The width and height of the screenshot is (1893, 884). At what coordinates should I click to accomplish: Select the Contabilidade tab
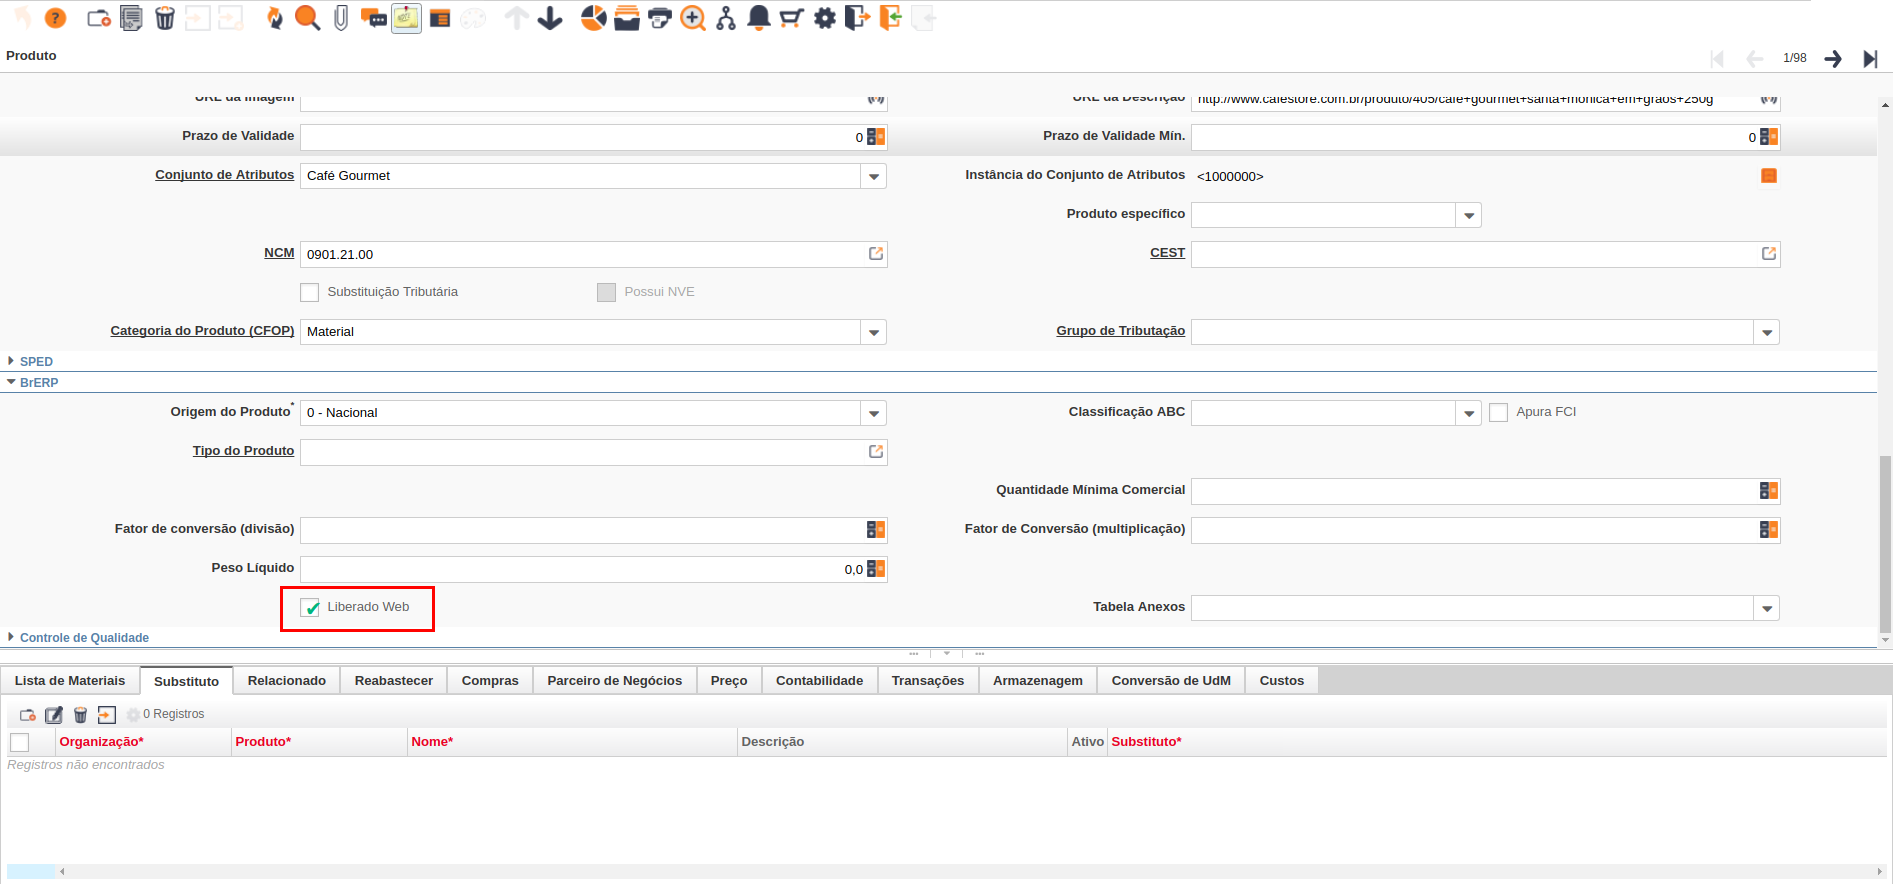(819, 681)
